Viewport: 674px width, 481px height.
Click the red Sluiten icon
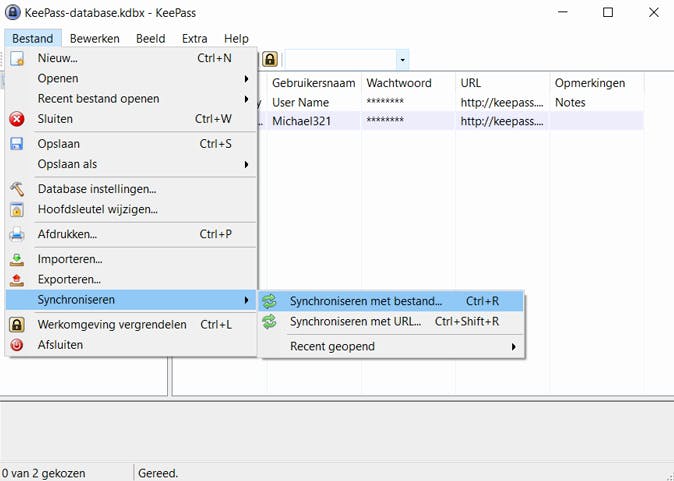[x=17, y=119]
